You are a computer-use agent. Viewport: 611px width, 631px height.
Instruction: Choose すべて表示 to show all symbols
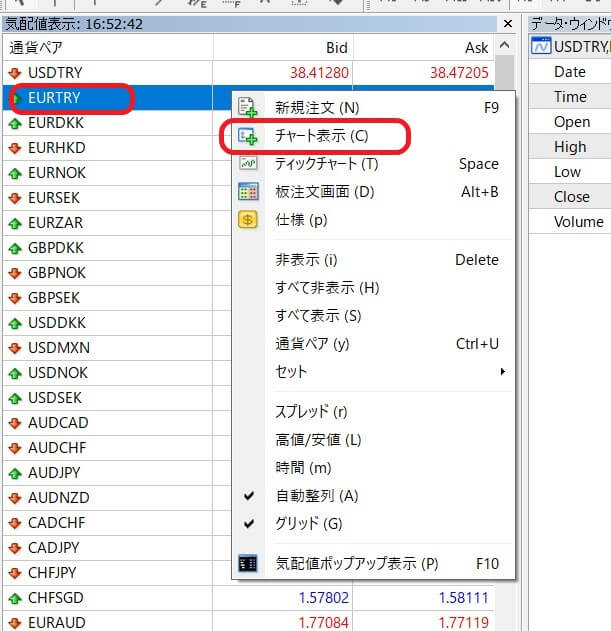(318, 316)
